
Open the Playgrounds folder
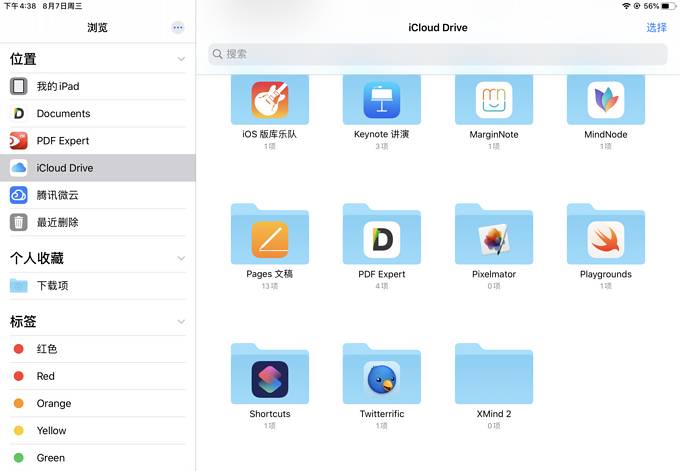(605, 234)
